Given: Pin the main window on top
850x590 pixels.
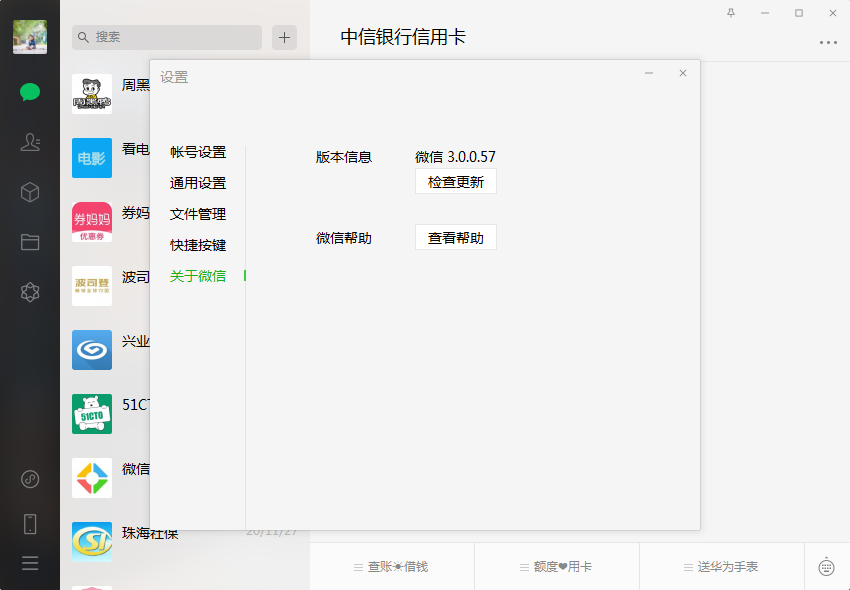Looking at the screenshot, I should (x=731, y=13).
